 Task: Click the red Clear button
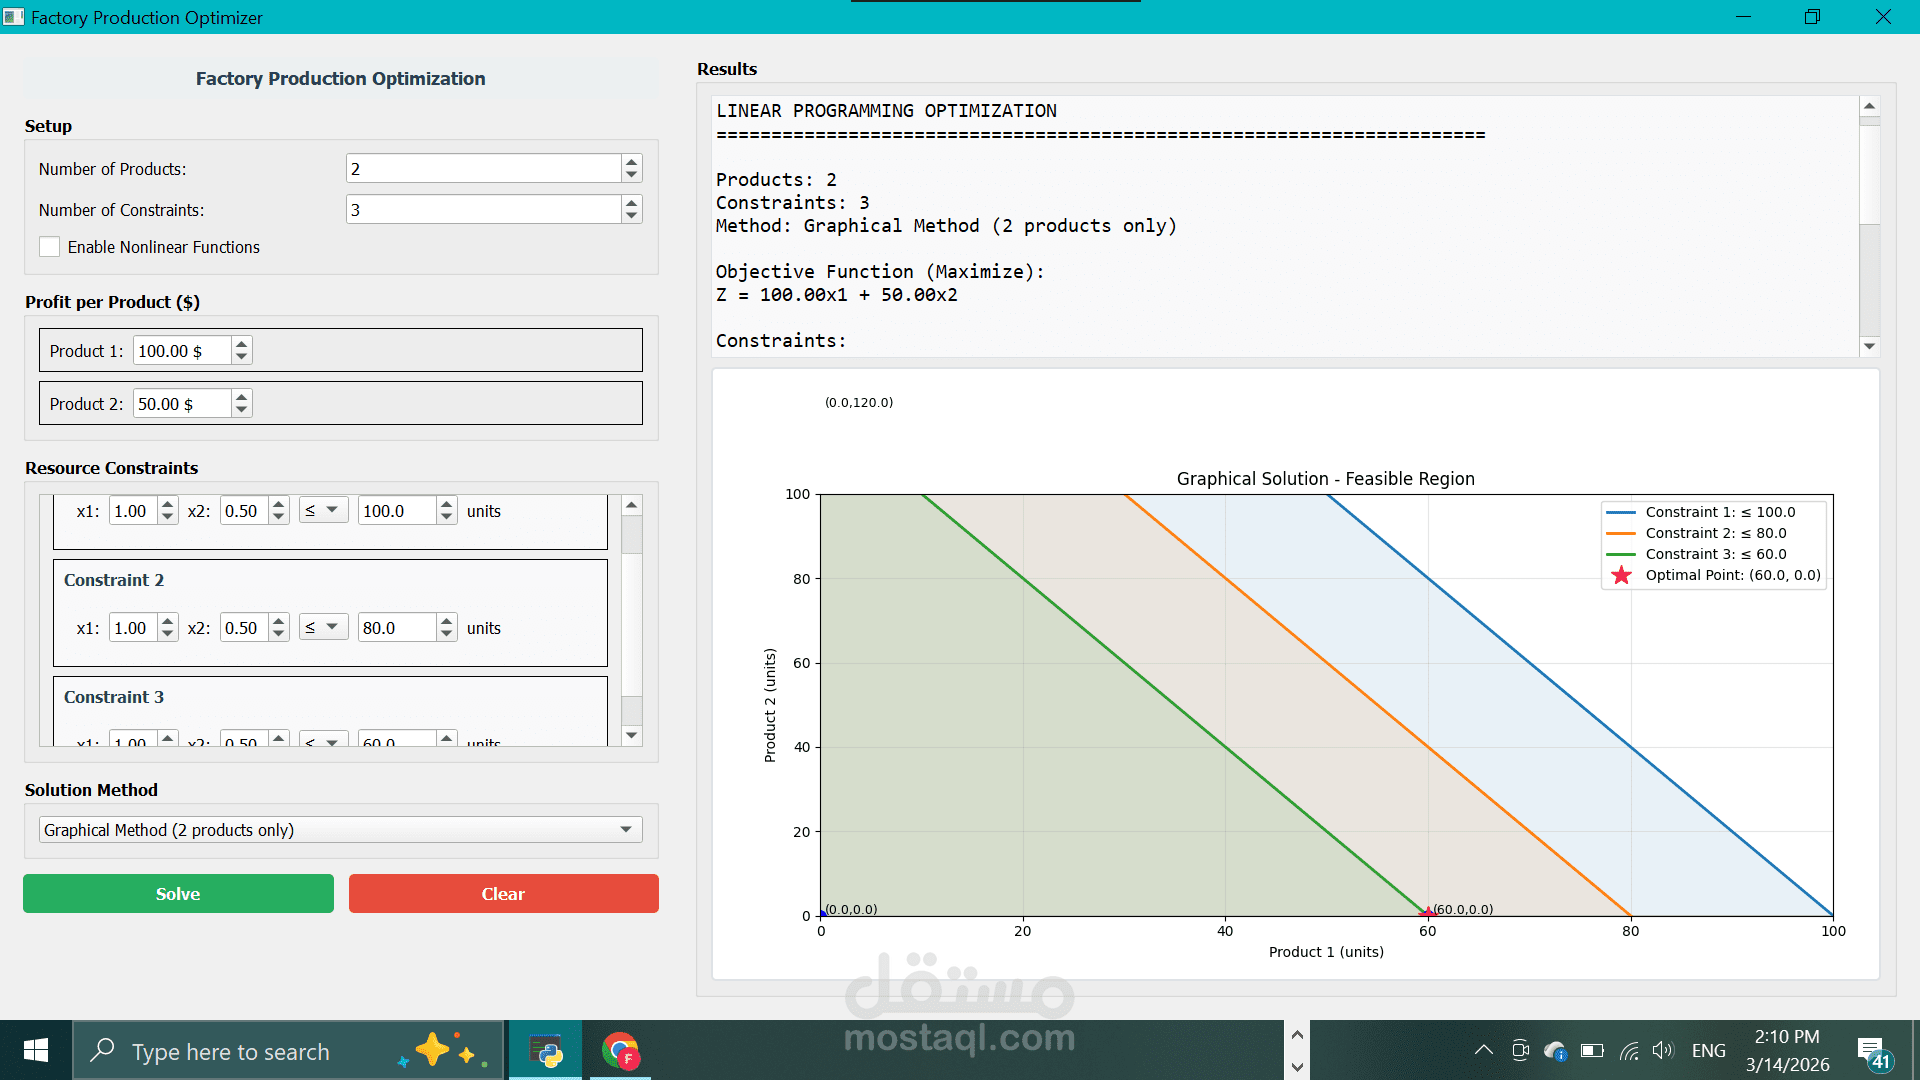click(503, 894)
